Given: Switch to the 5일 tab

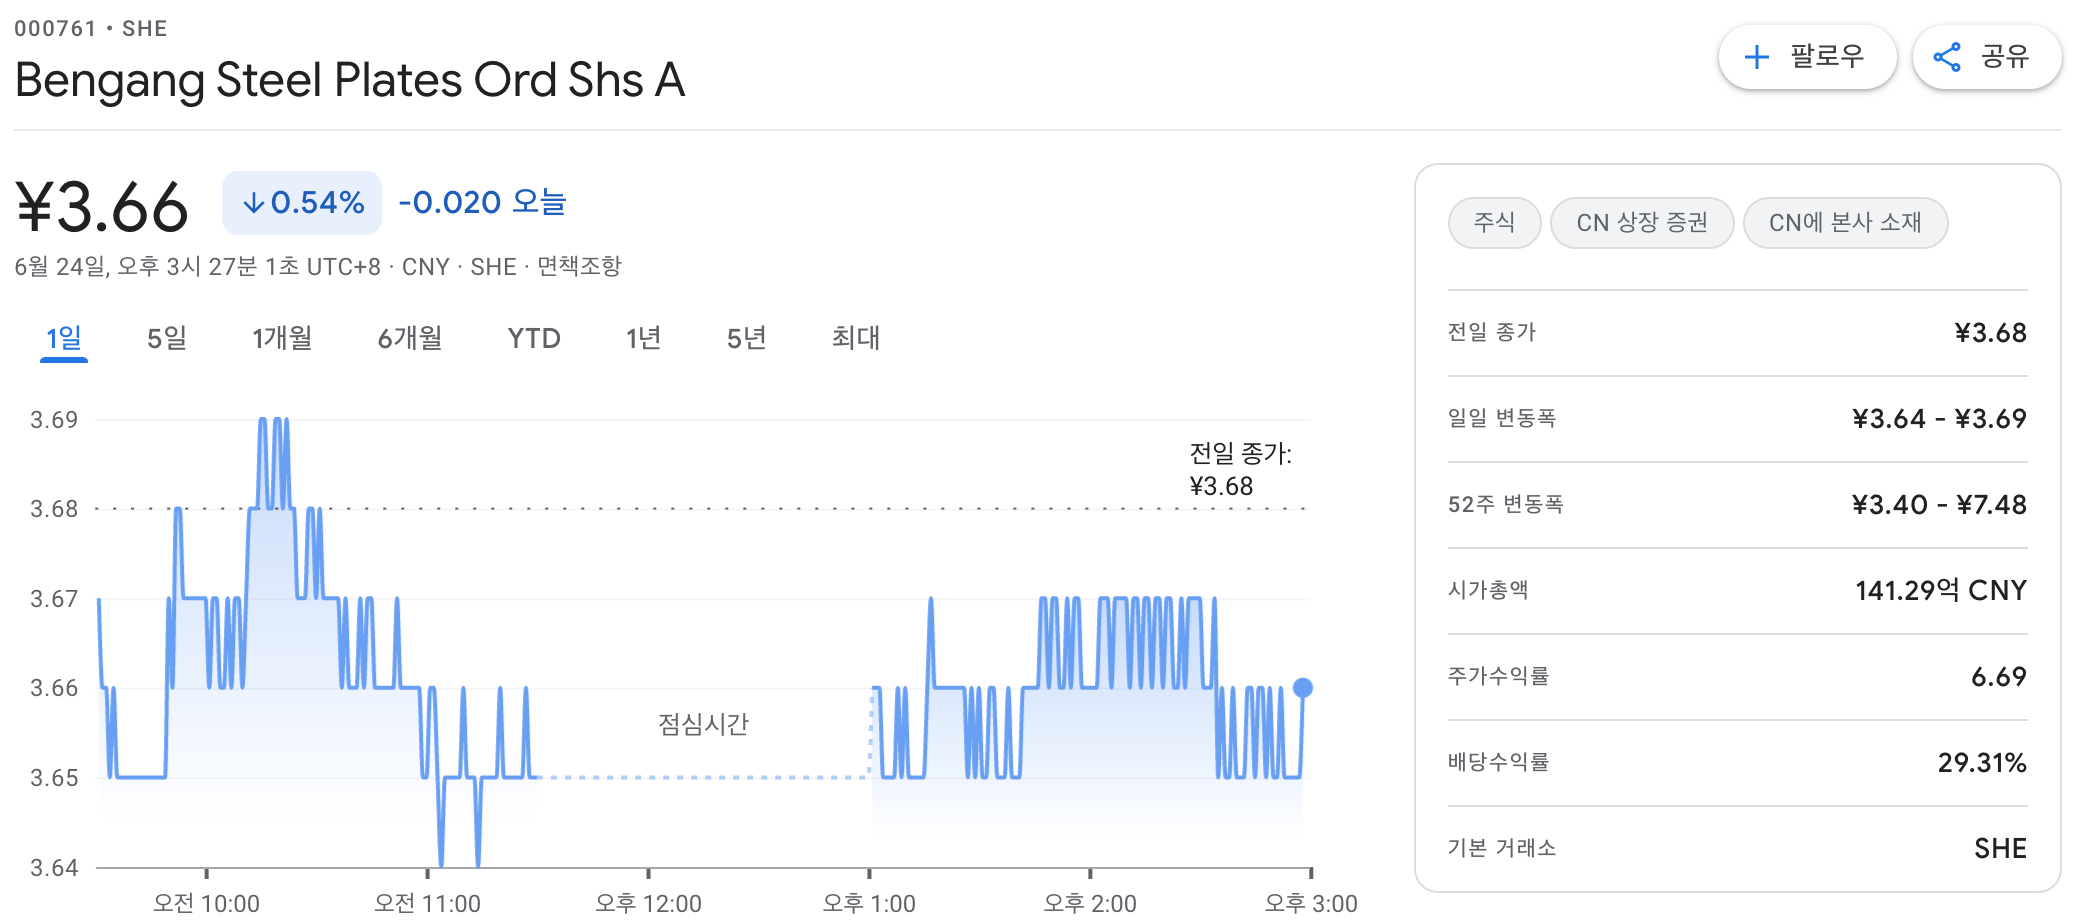Looking at the screenshot, I should (167, 338).
